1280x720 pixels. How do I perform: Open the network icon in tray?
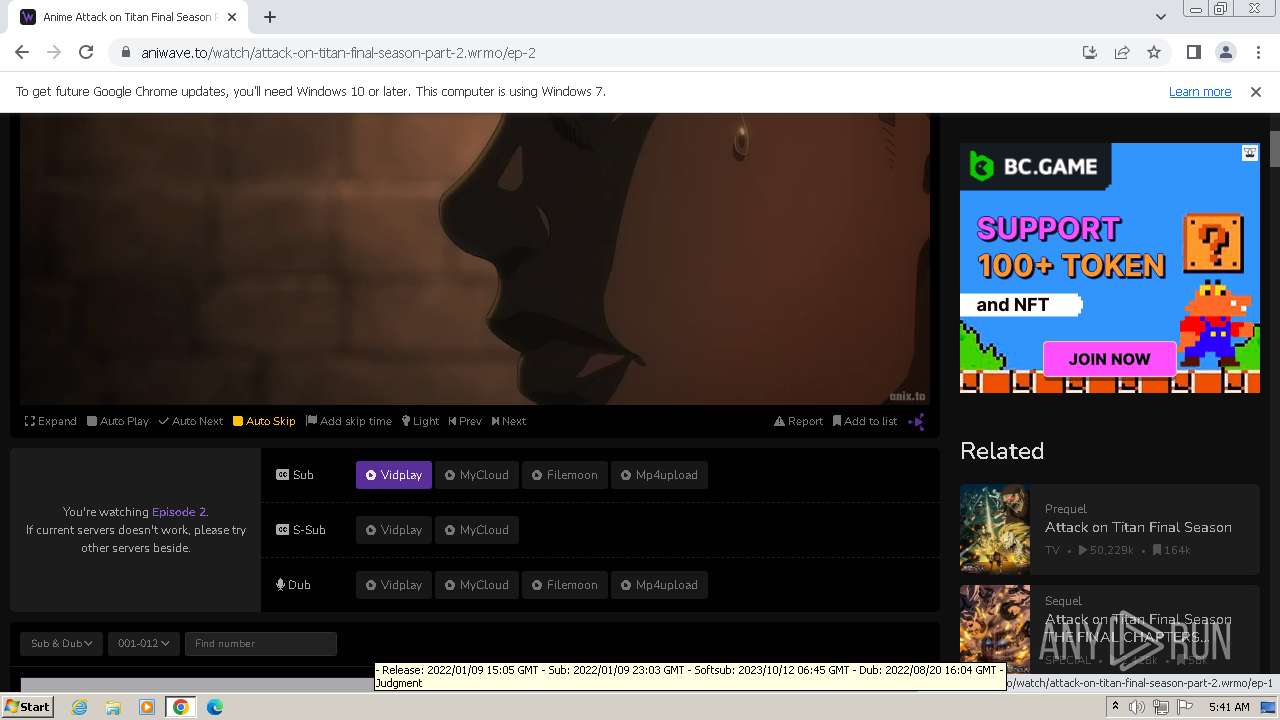click(1161, 707)
